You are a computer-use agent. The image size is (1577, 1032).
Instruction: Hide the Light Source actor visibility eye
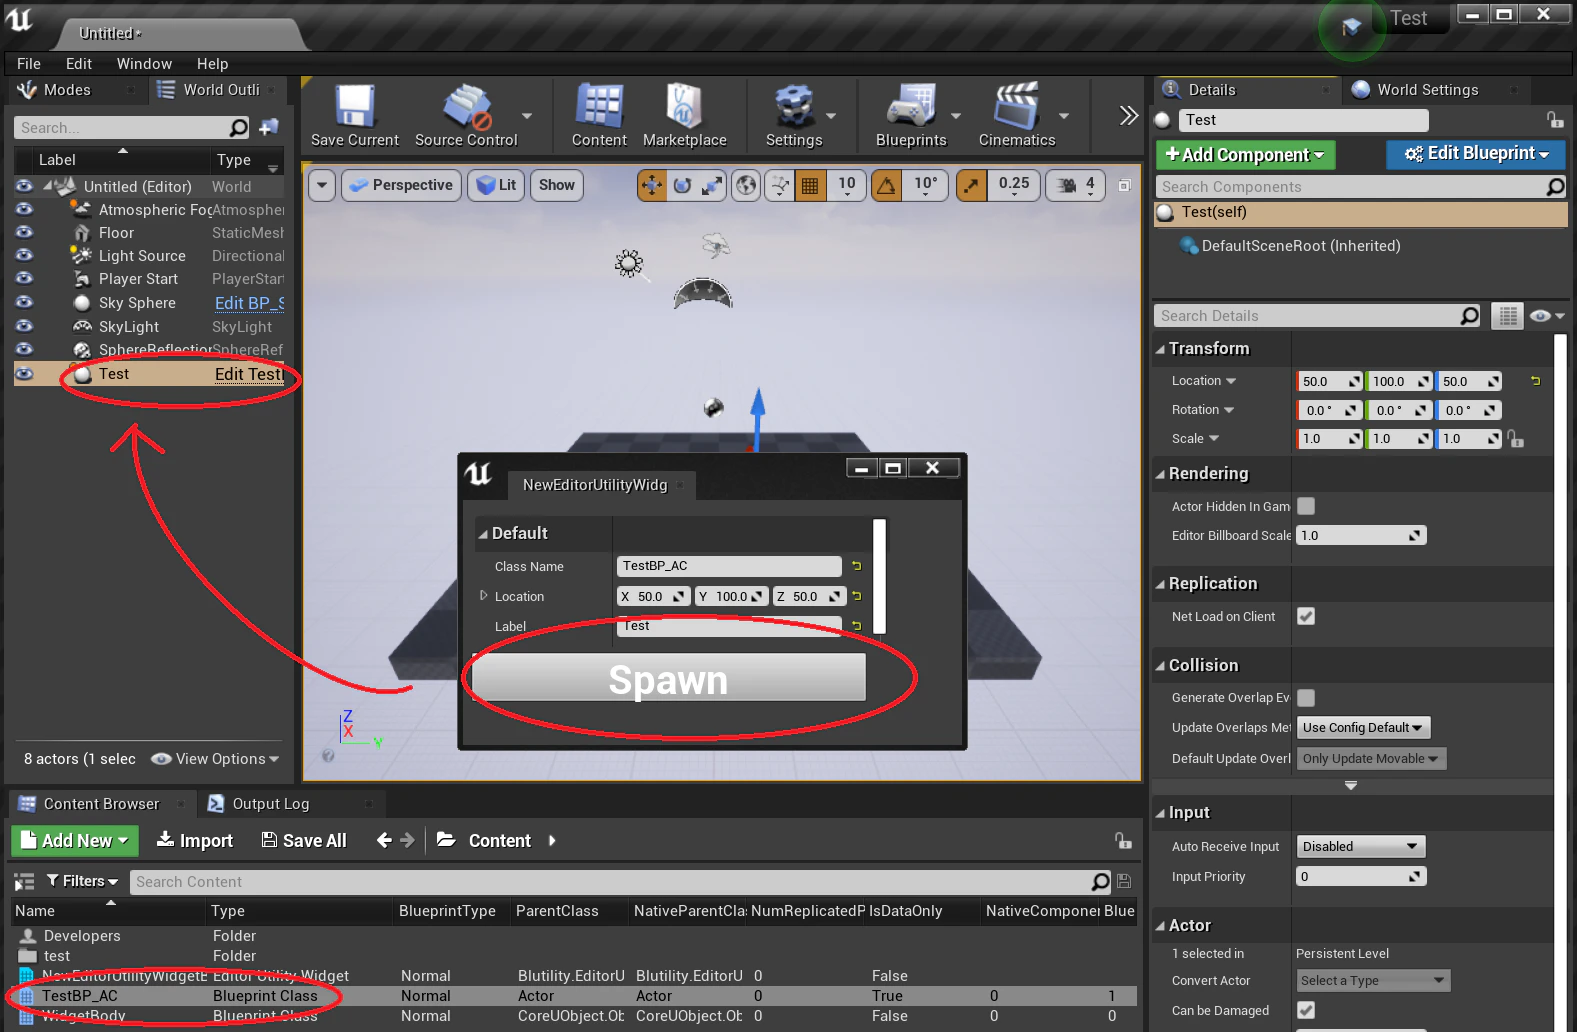coord(24,255)
